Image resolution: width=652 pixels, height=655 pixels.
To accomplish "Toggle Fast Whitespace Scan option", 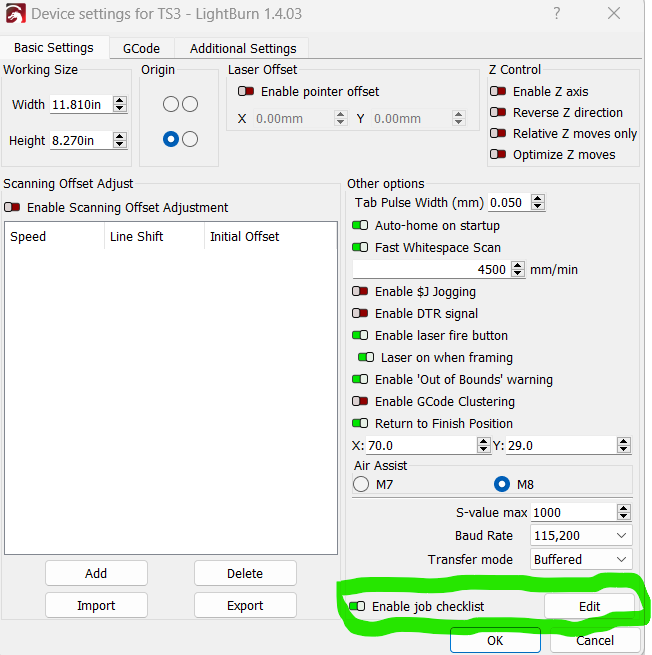I will coord(360,247).
